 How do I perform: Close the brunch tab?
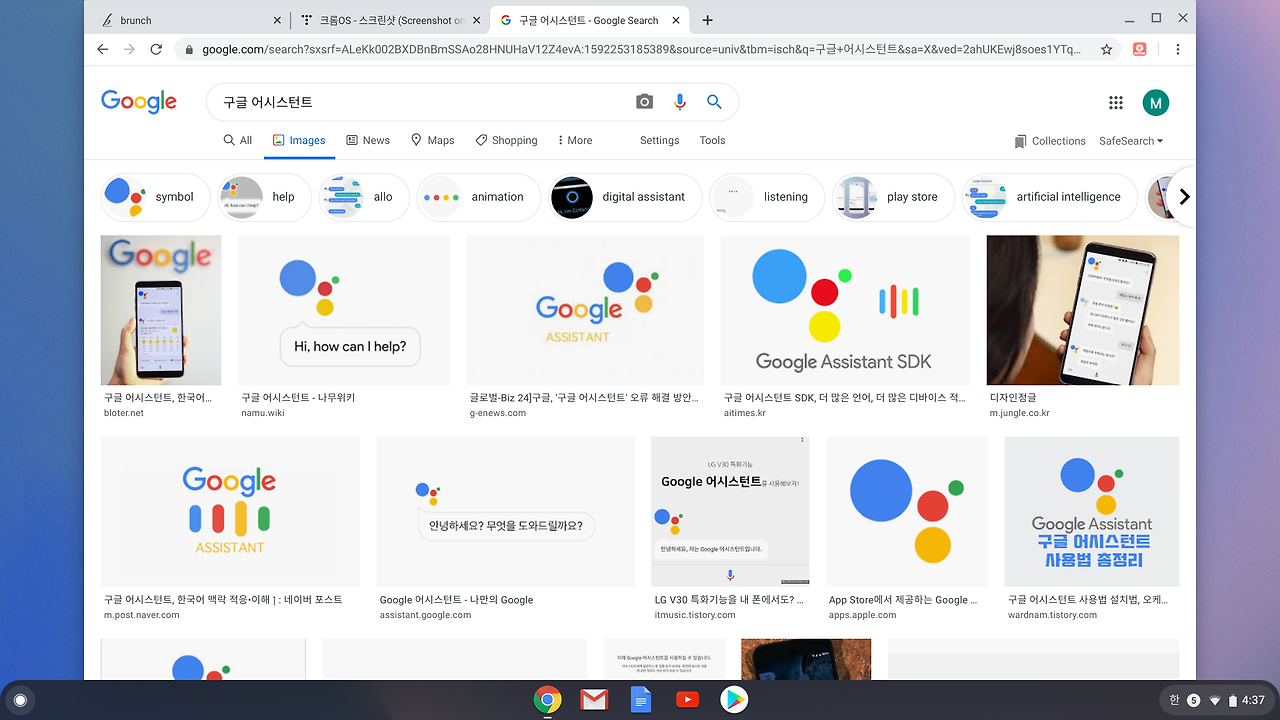click(277, 20)
